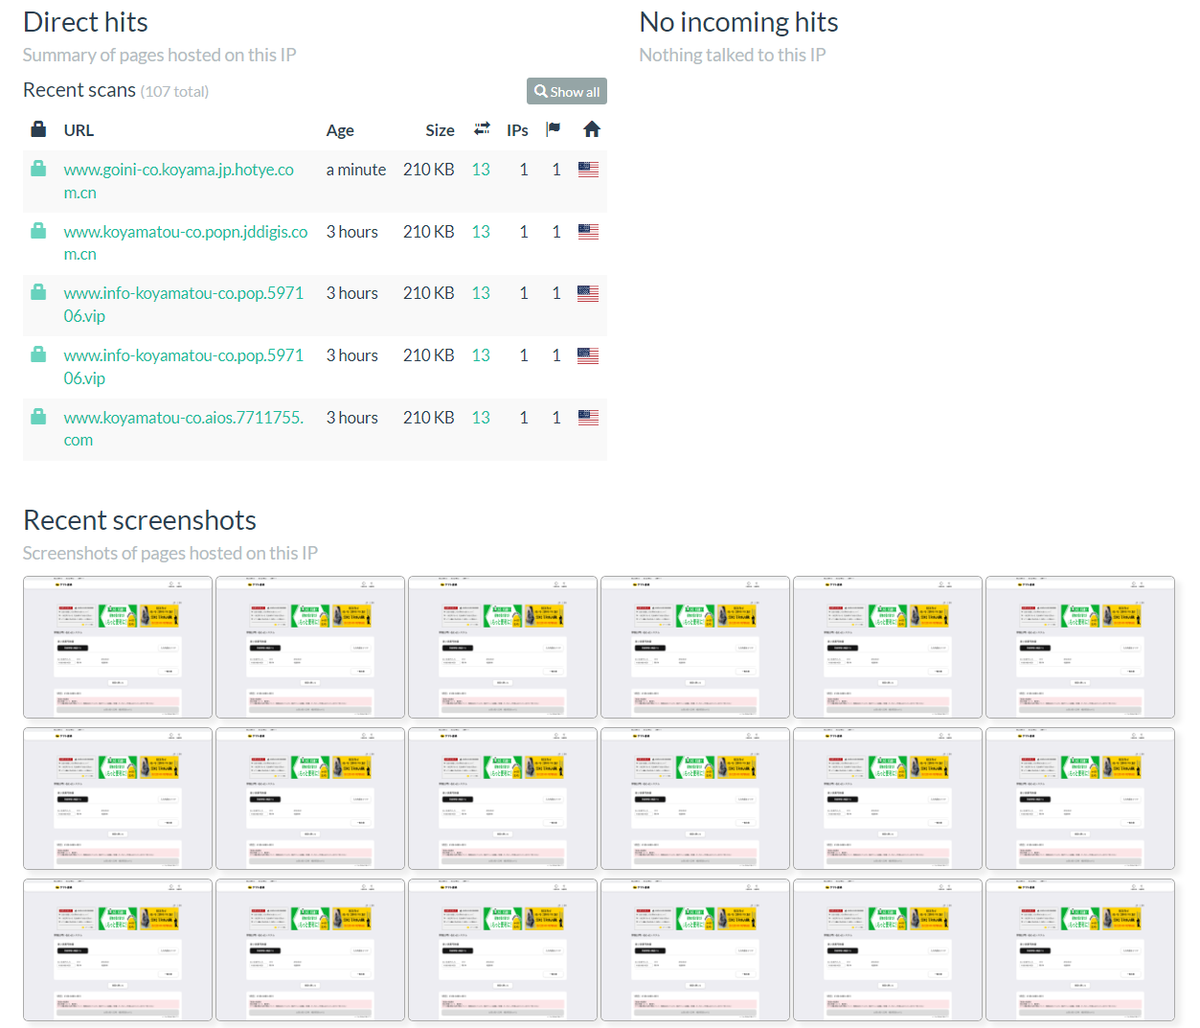The image size is (1200, 1028).
Task: Click the Show all button
Action: pyautogui.click(x=567, y=91)
